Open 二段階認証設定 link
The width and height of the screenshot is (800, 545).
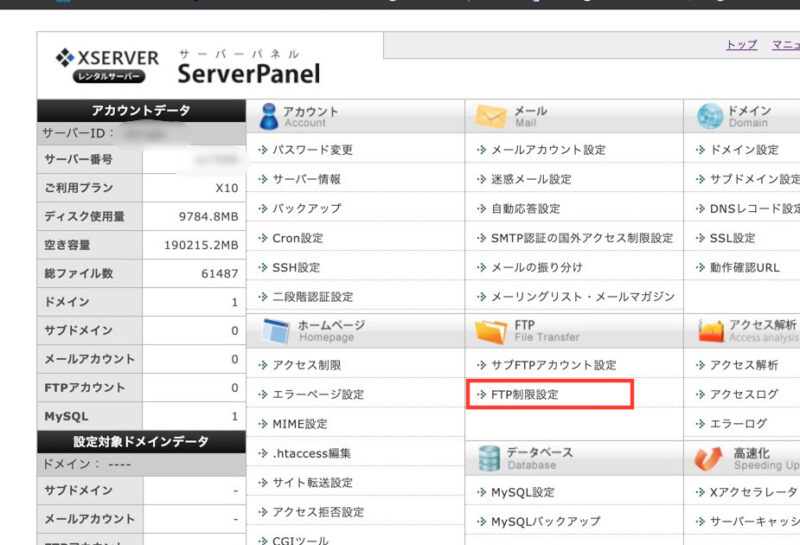(x=312, y=297)
